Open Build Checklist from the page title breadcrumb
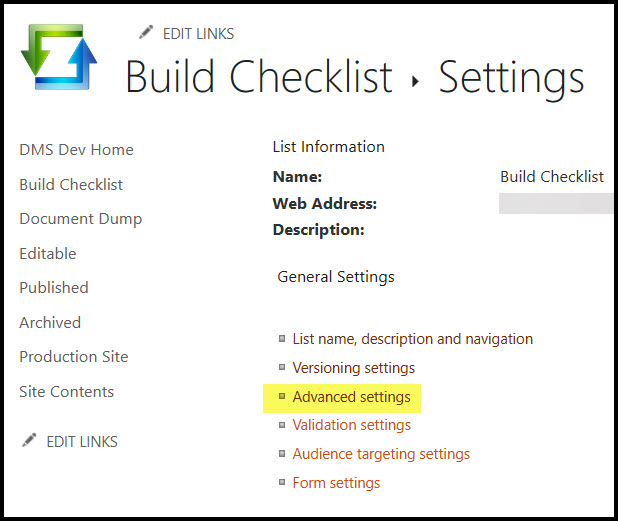The width and height of the screenshot is (618, 521). (259, 78)
